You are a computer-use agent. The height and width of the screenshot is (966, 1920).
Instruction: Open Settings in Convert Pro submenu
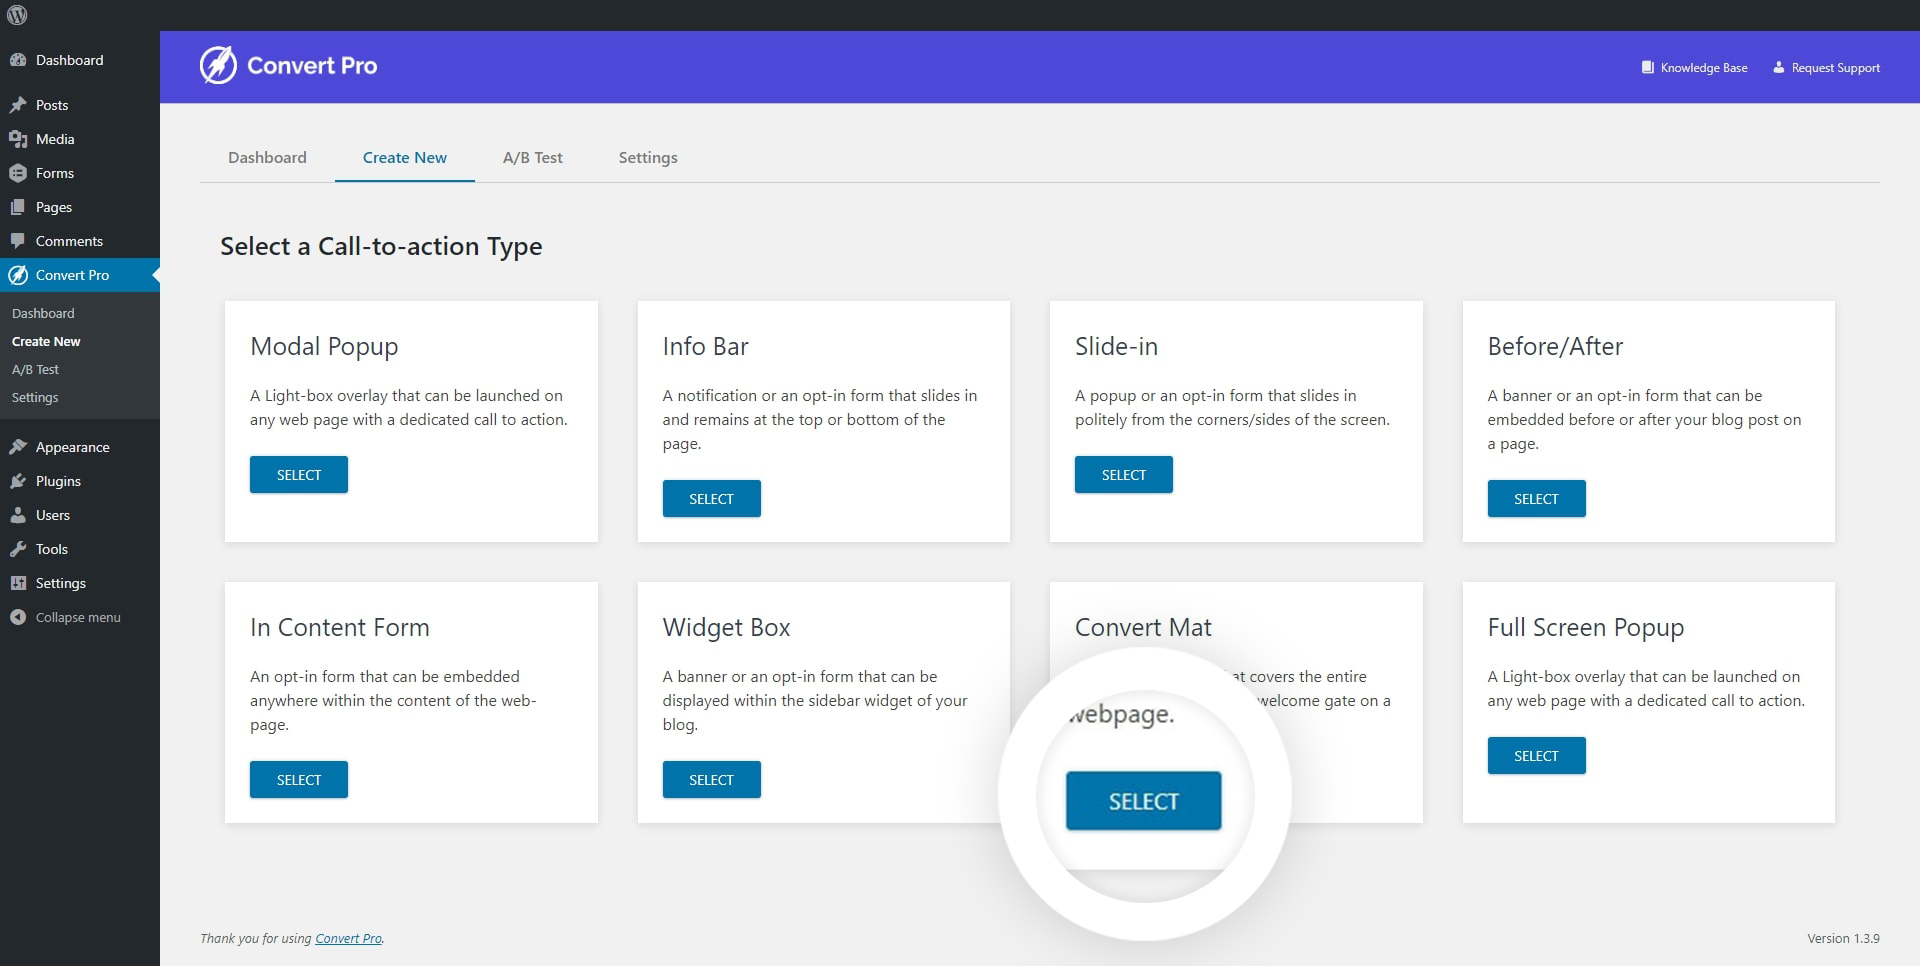click(35, 397)
